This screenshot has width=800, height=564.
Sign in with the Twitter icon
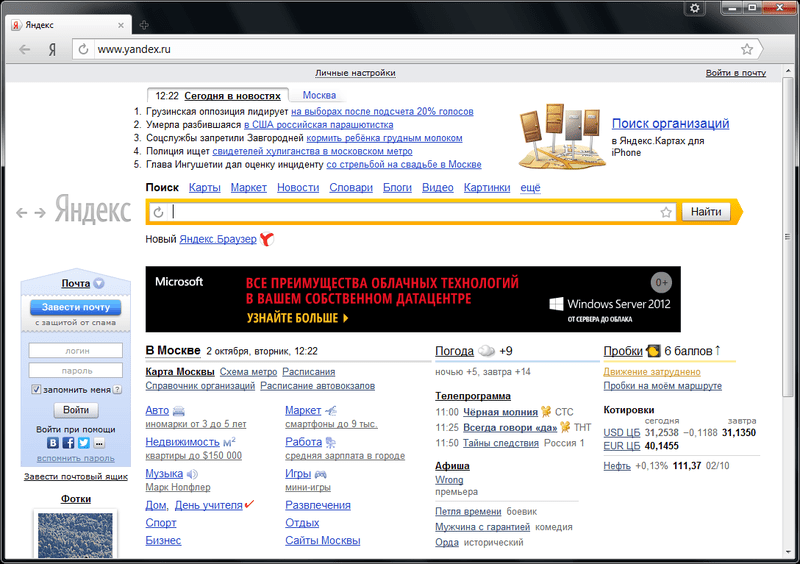pyautogui.click(x=84, y=442)
